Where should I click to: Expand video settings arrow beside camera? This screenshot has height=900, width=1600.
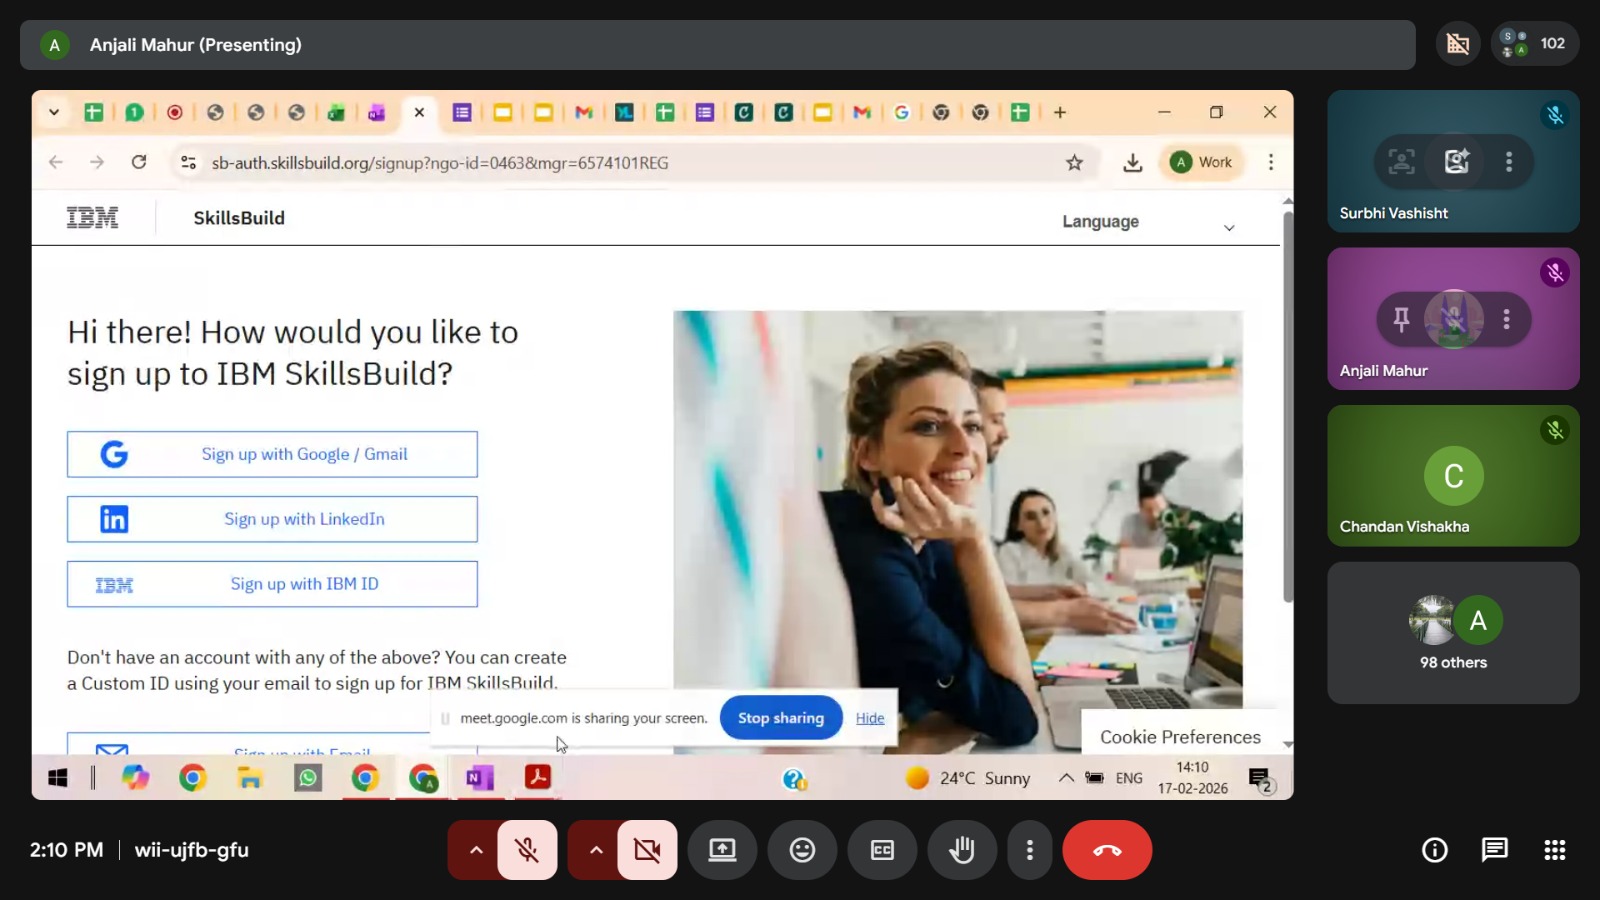pyautogui.click(x=596, y=850)
